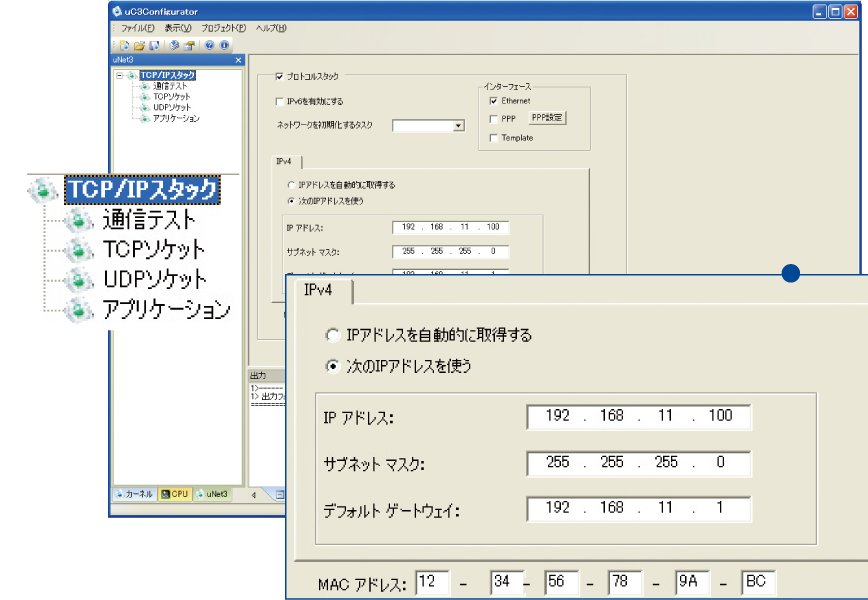Select small TCP/IPスタック row in uNet3 panel
The image size is (868, 600).
tap(167, 75)
